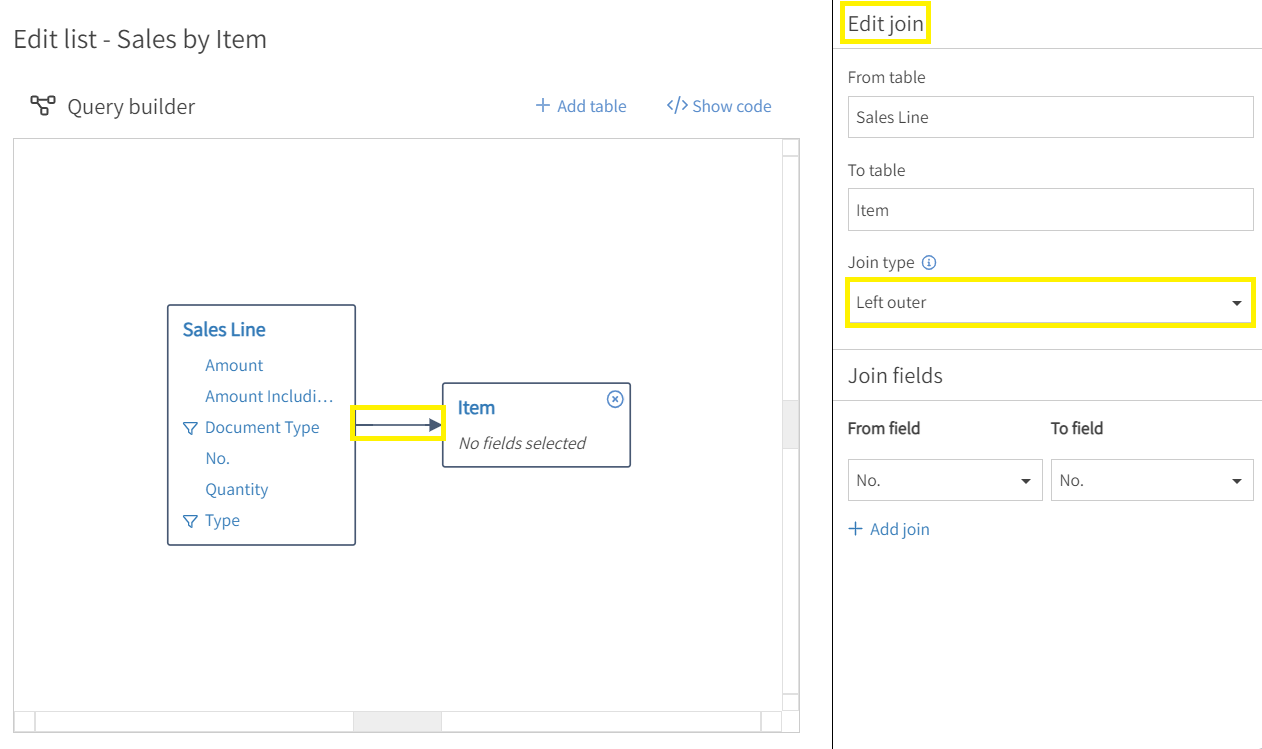
Task: Click the 'No fields selected' text in Item
Action: click(x=522, y=443)
